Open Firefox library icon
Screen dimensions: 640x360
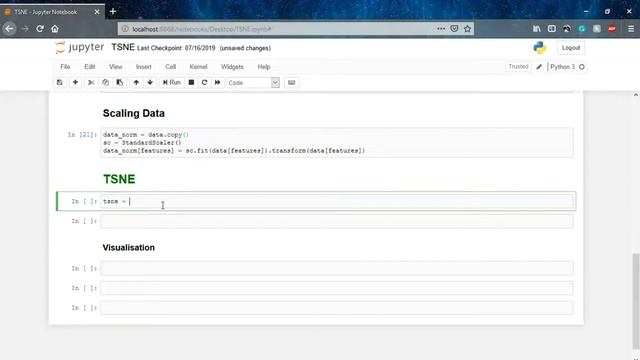pos(537,29)
